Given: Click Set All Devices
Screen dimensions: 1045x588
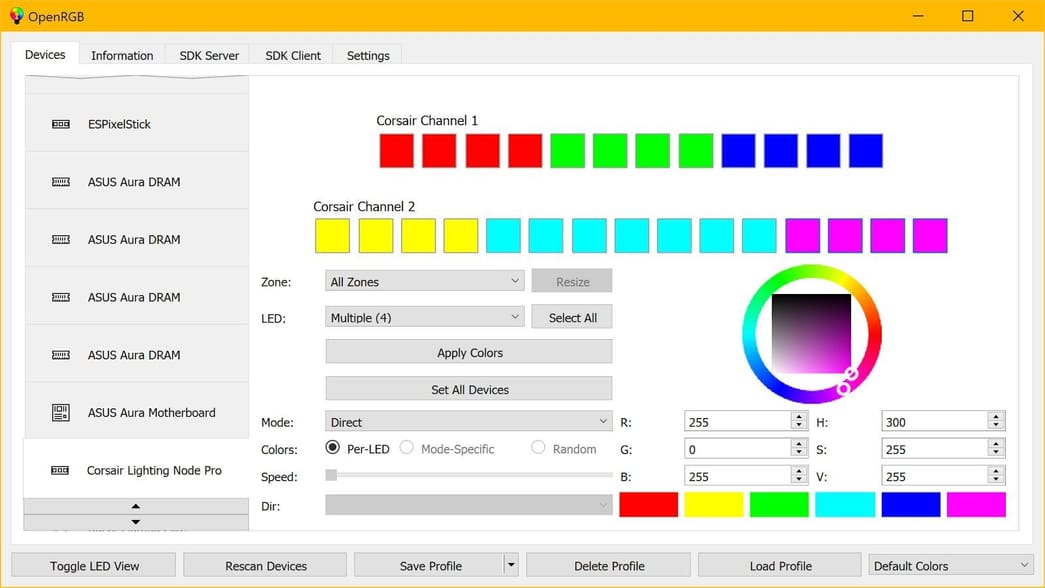Looking at the screenshot, I should (468, 388).
